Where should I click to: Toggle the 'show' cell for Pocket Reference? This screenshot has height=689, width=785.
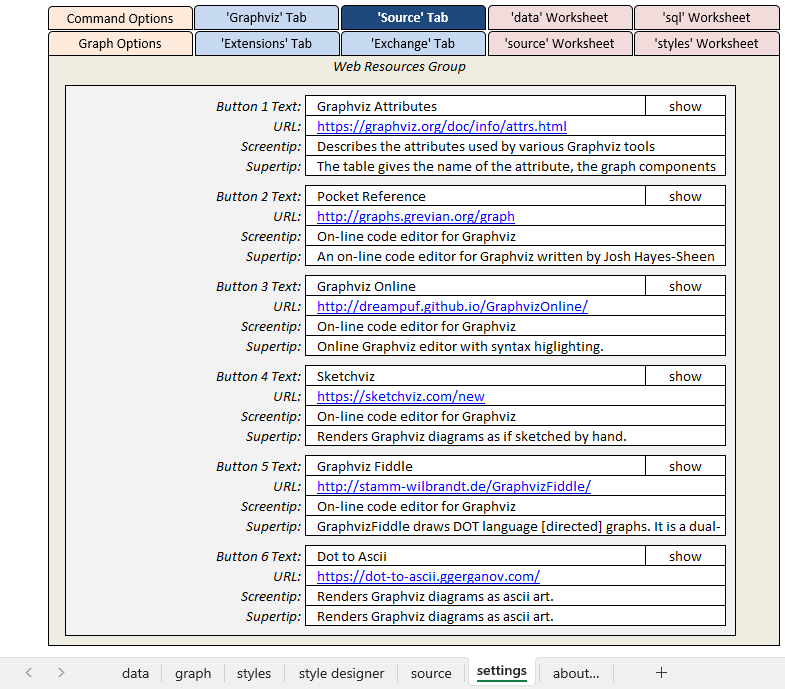tap(685, 197)
